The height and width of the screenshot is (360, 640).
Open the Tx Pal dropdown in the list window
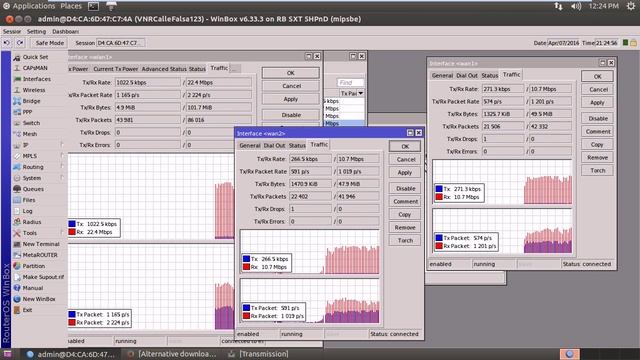361,93
